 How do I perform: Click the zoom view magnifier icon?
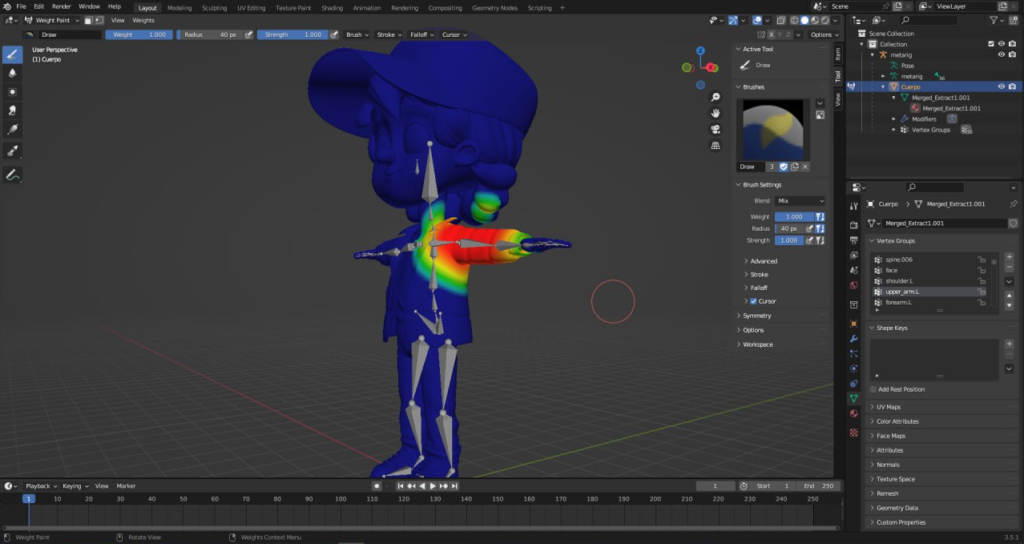pyautogui.click(x=716, y=98)
